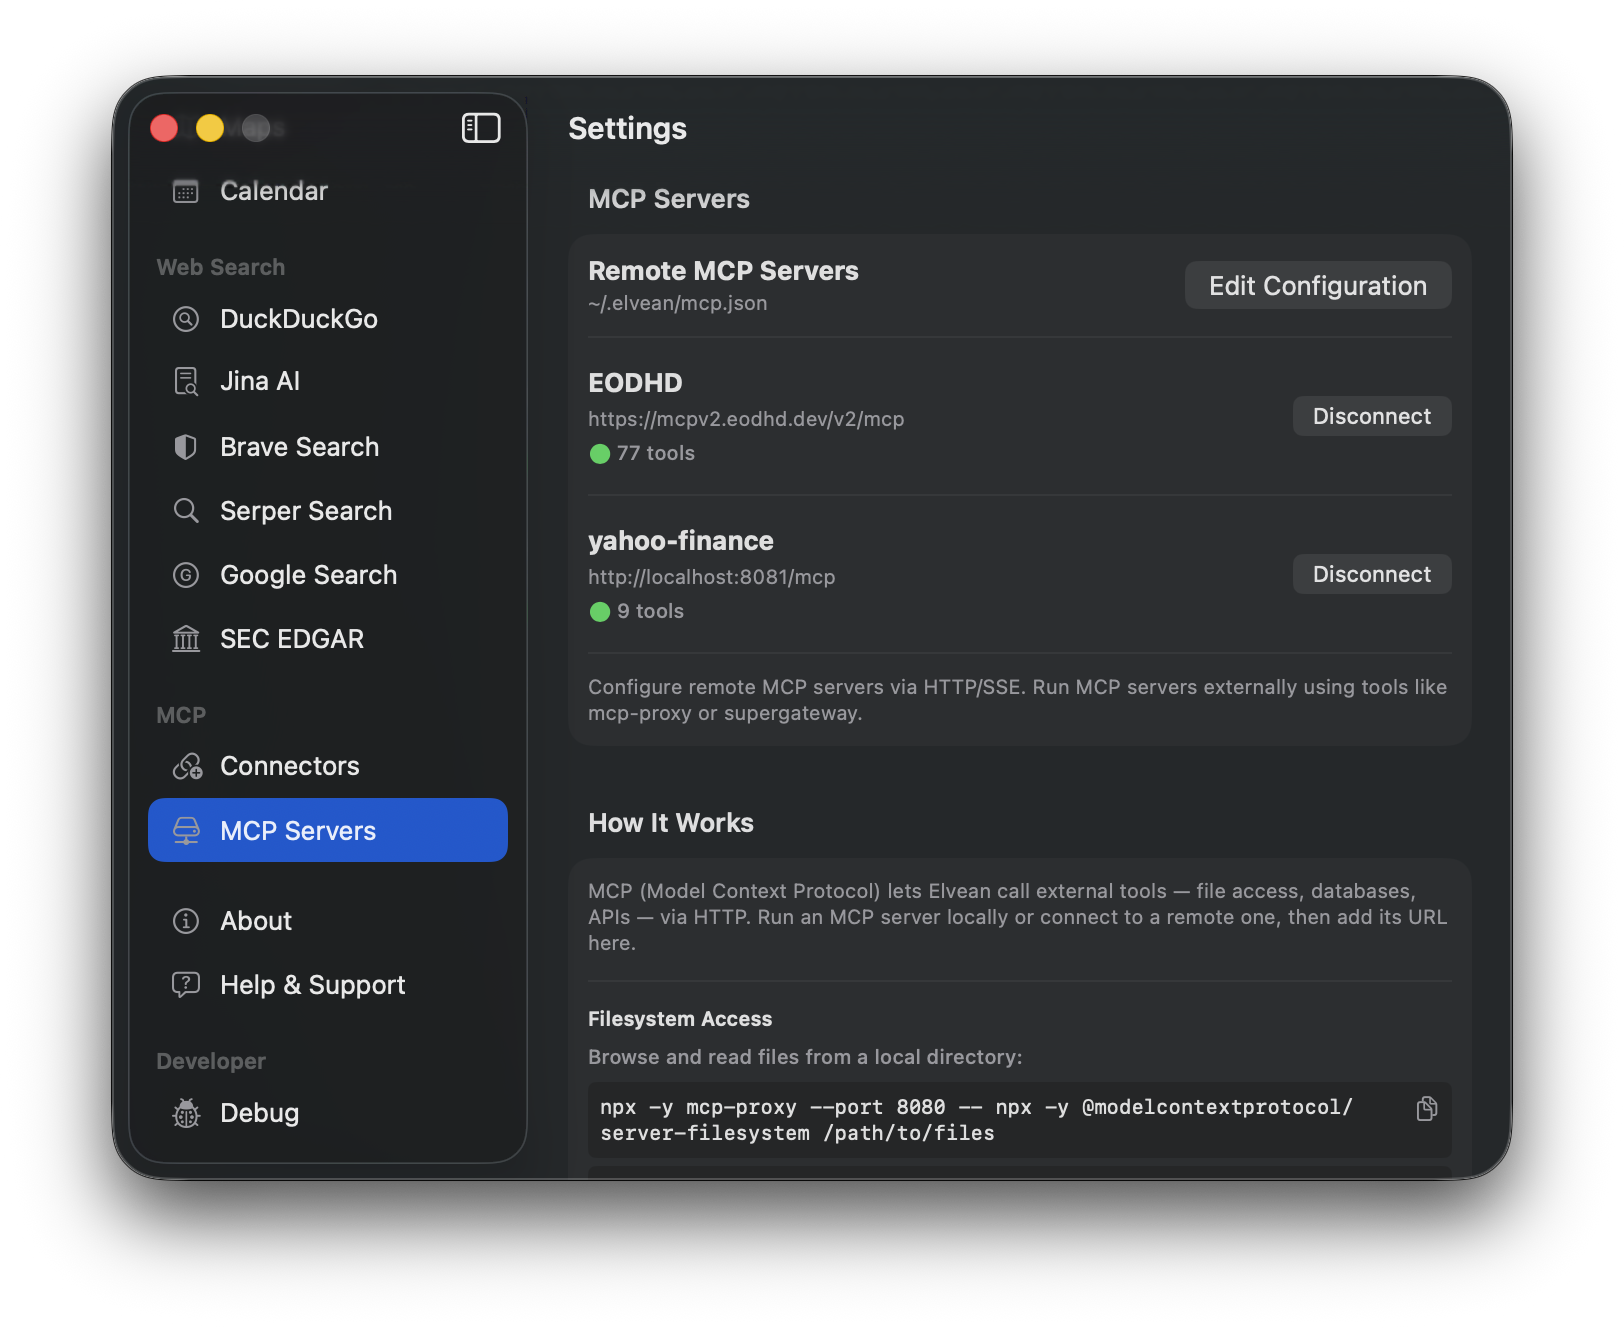Open the Debug developer section
1624x1328 pixels.
click(327, 1113)
